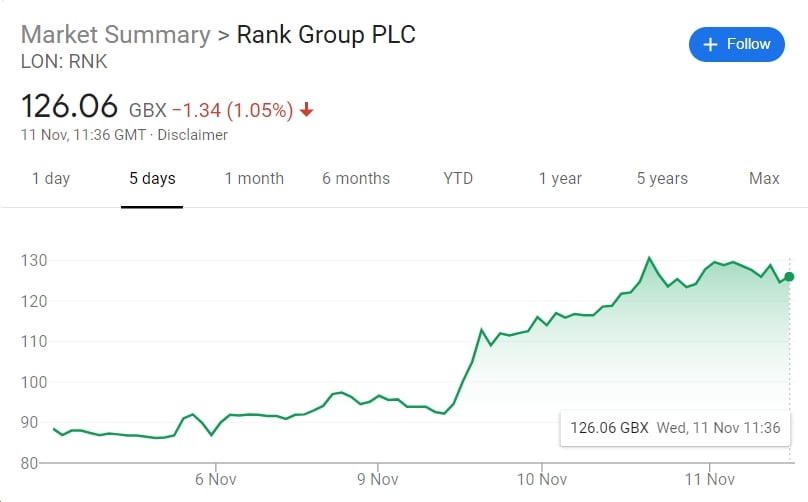The height and width of the screenshot is (502, 808).
Task: Click the blue Follow button
Action: [736, 44]
